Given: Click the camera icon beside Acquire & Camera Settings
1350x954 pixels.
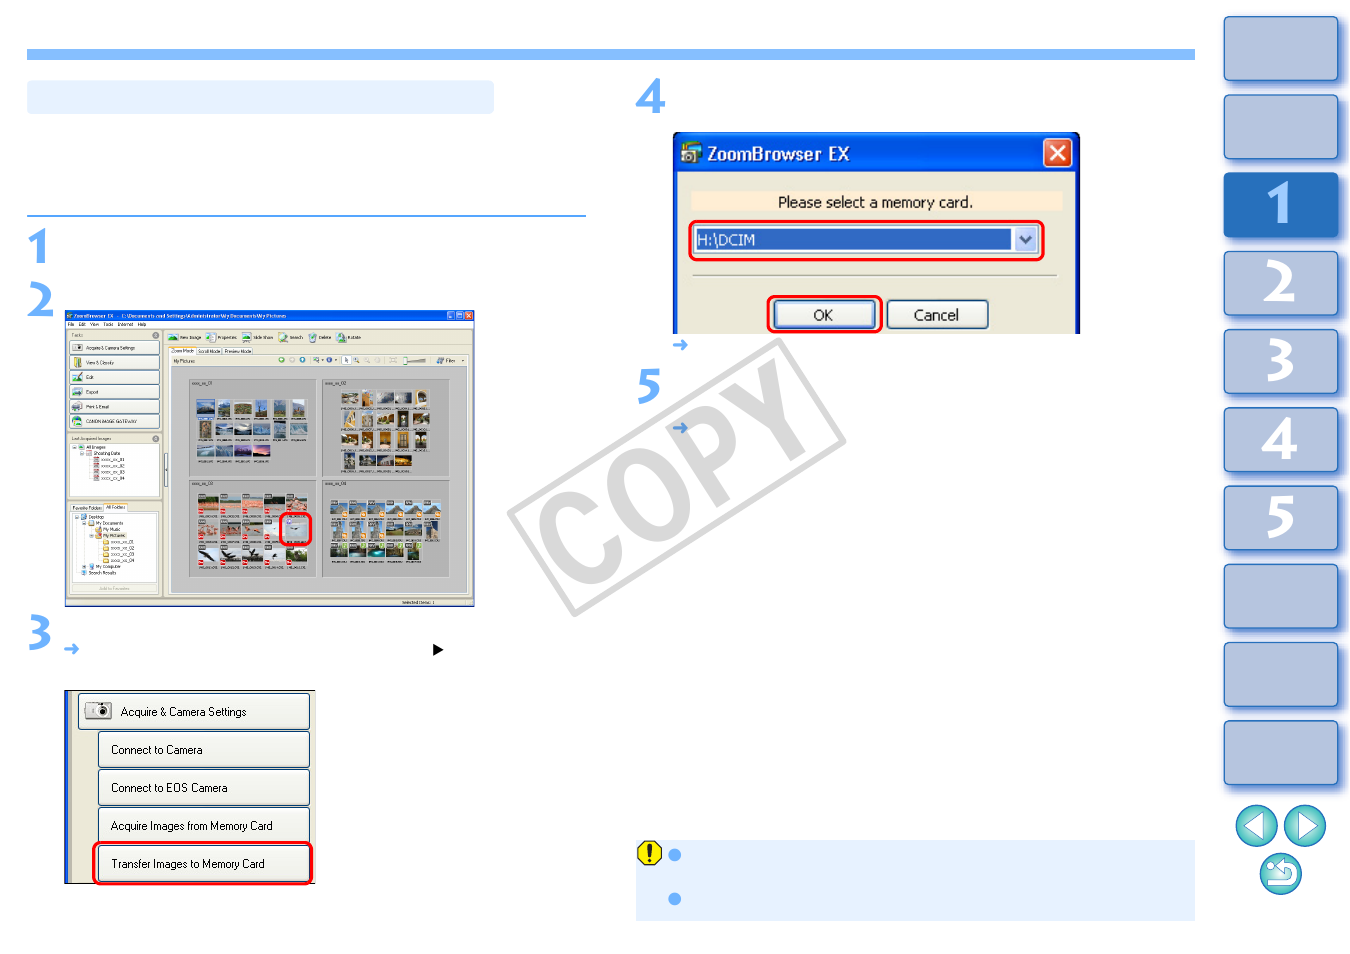Looking at the screenshot, I should tap(98, 710).
